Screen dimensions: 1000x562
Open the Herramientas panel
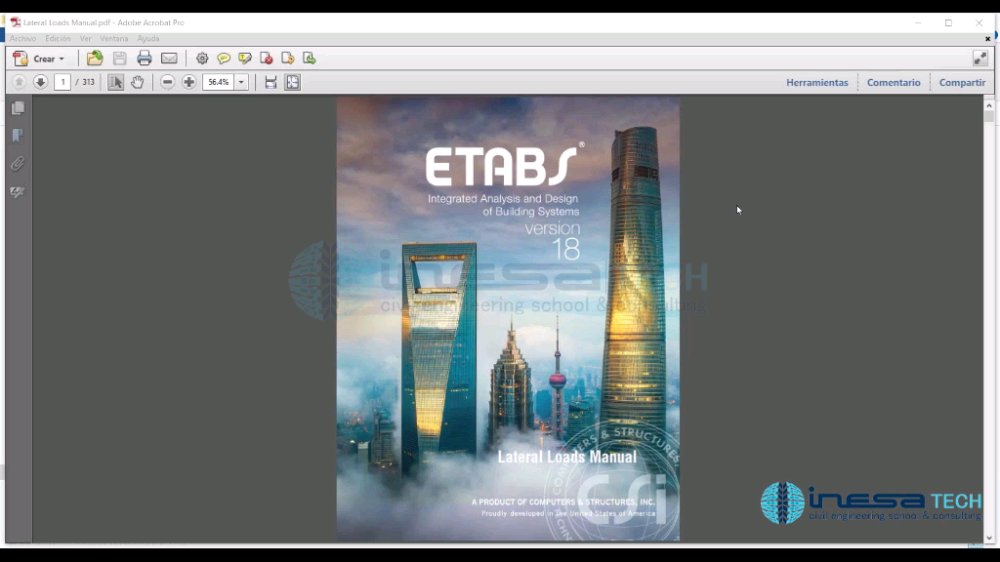817,82
